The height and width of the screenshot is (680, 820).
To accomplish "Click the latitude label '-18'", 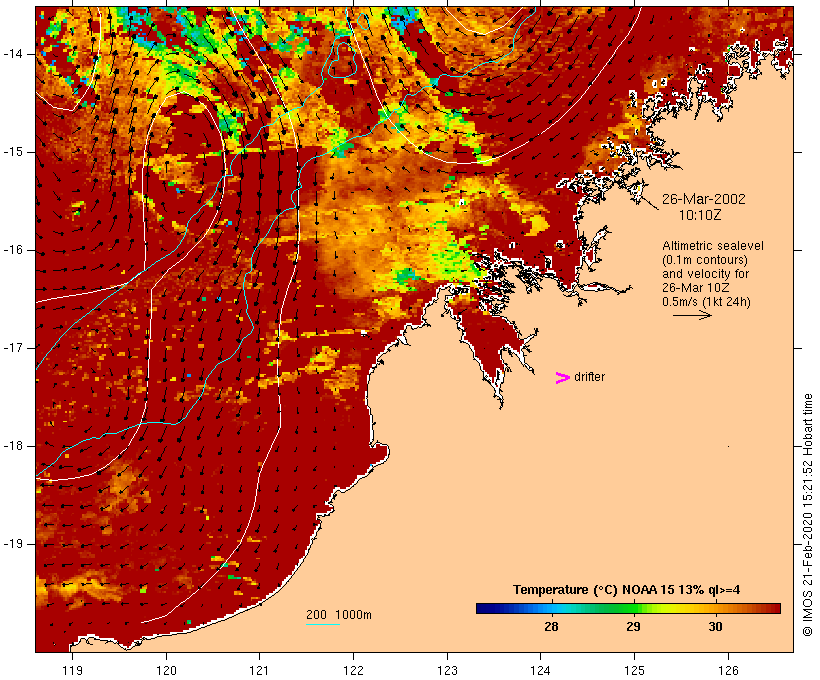I will click(13, 446).
